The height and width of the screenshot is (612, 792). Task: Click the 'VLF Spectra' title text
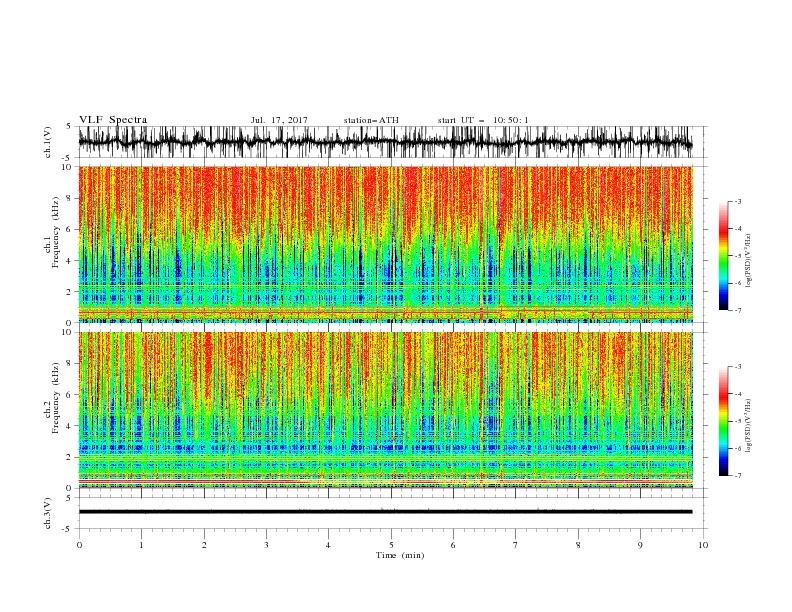(113, 120)
